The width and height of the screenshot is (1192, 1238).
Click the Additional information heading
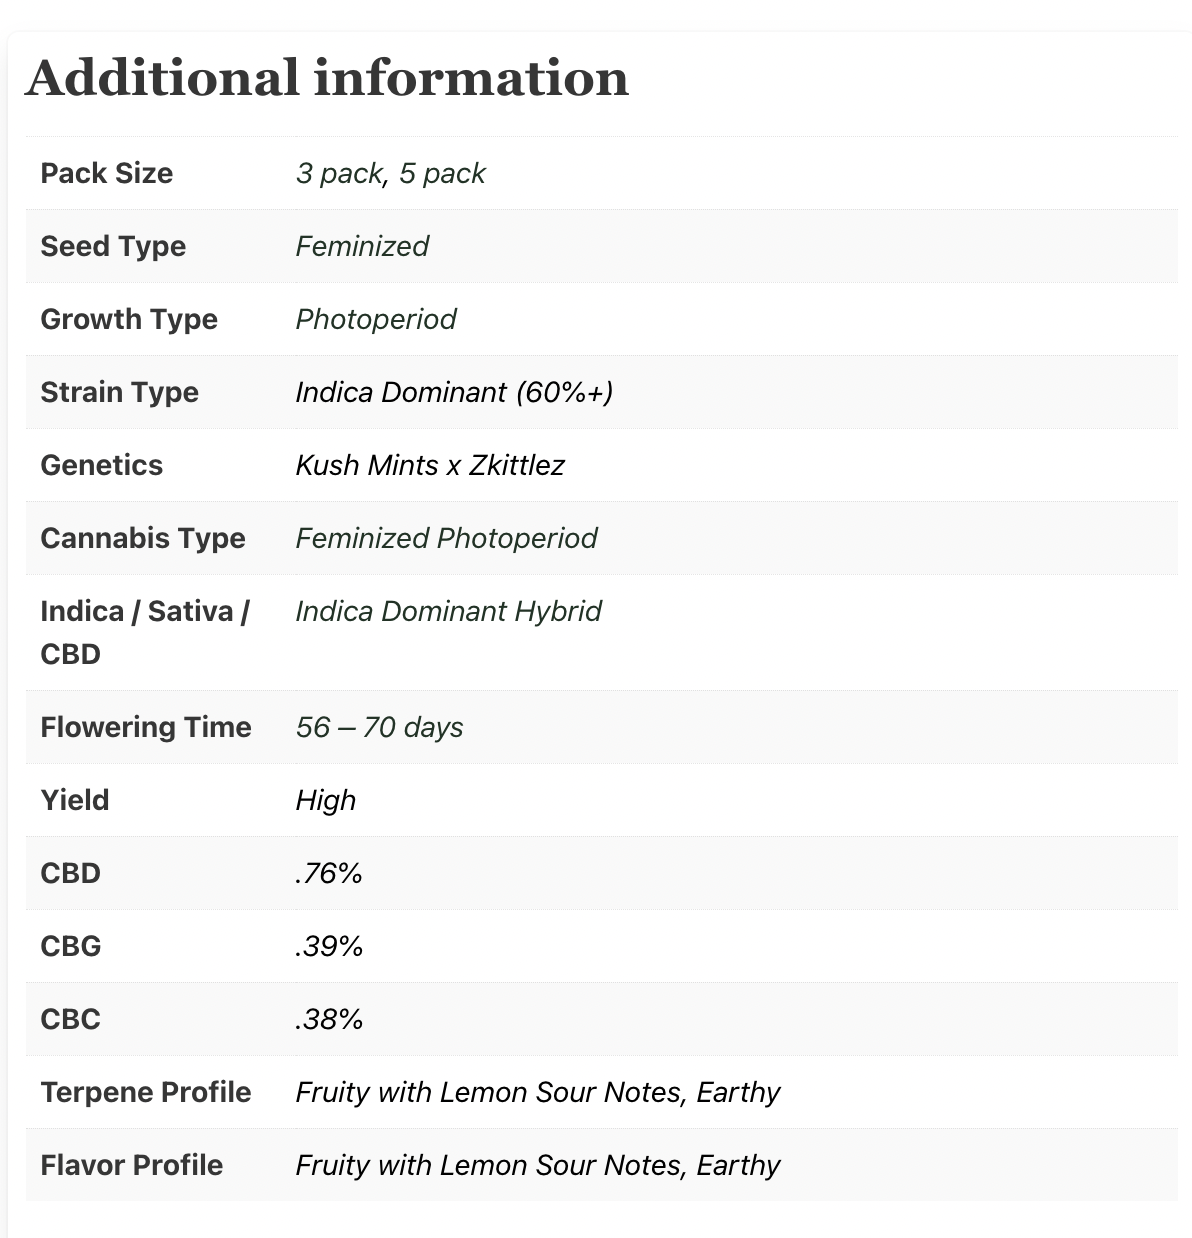tap(327, 78)
